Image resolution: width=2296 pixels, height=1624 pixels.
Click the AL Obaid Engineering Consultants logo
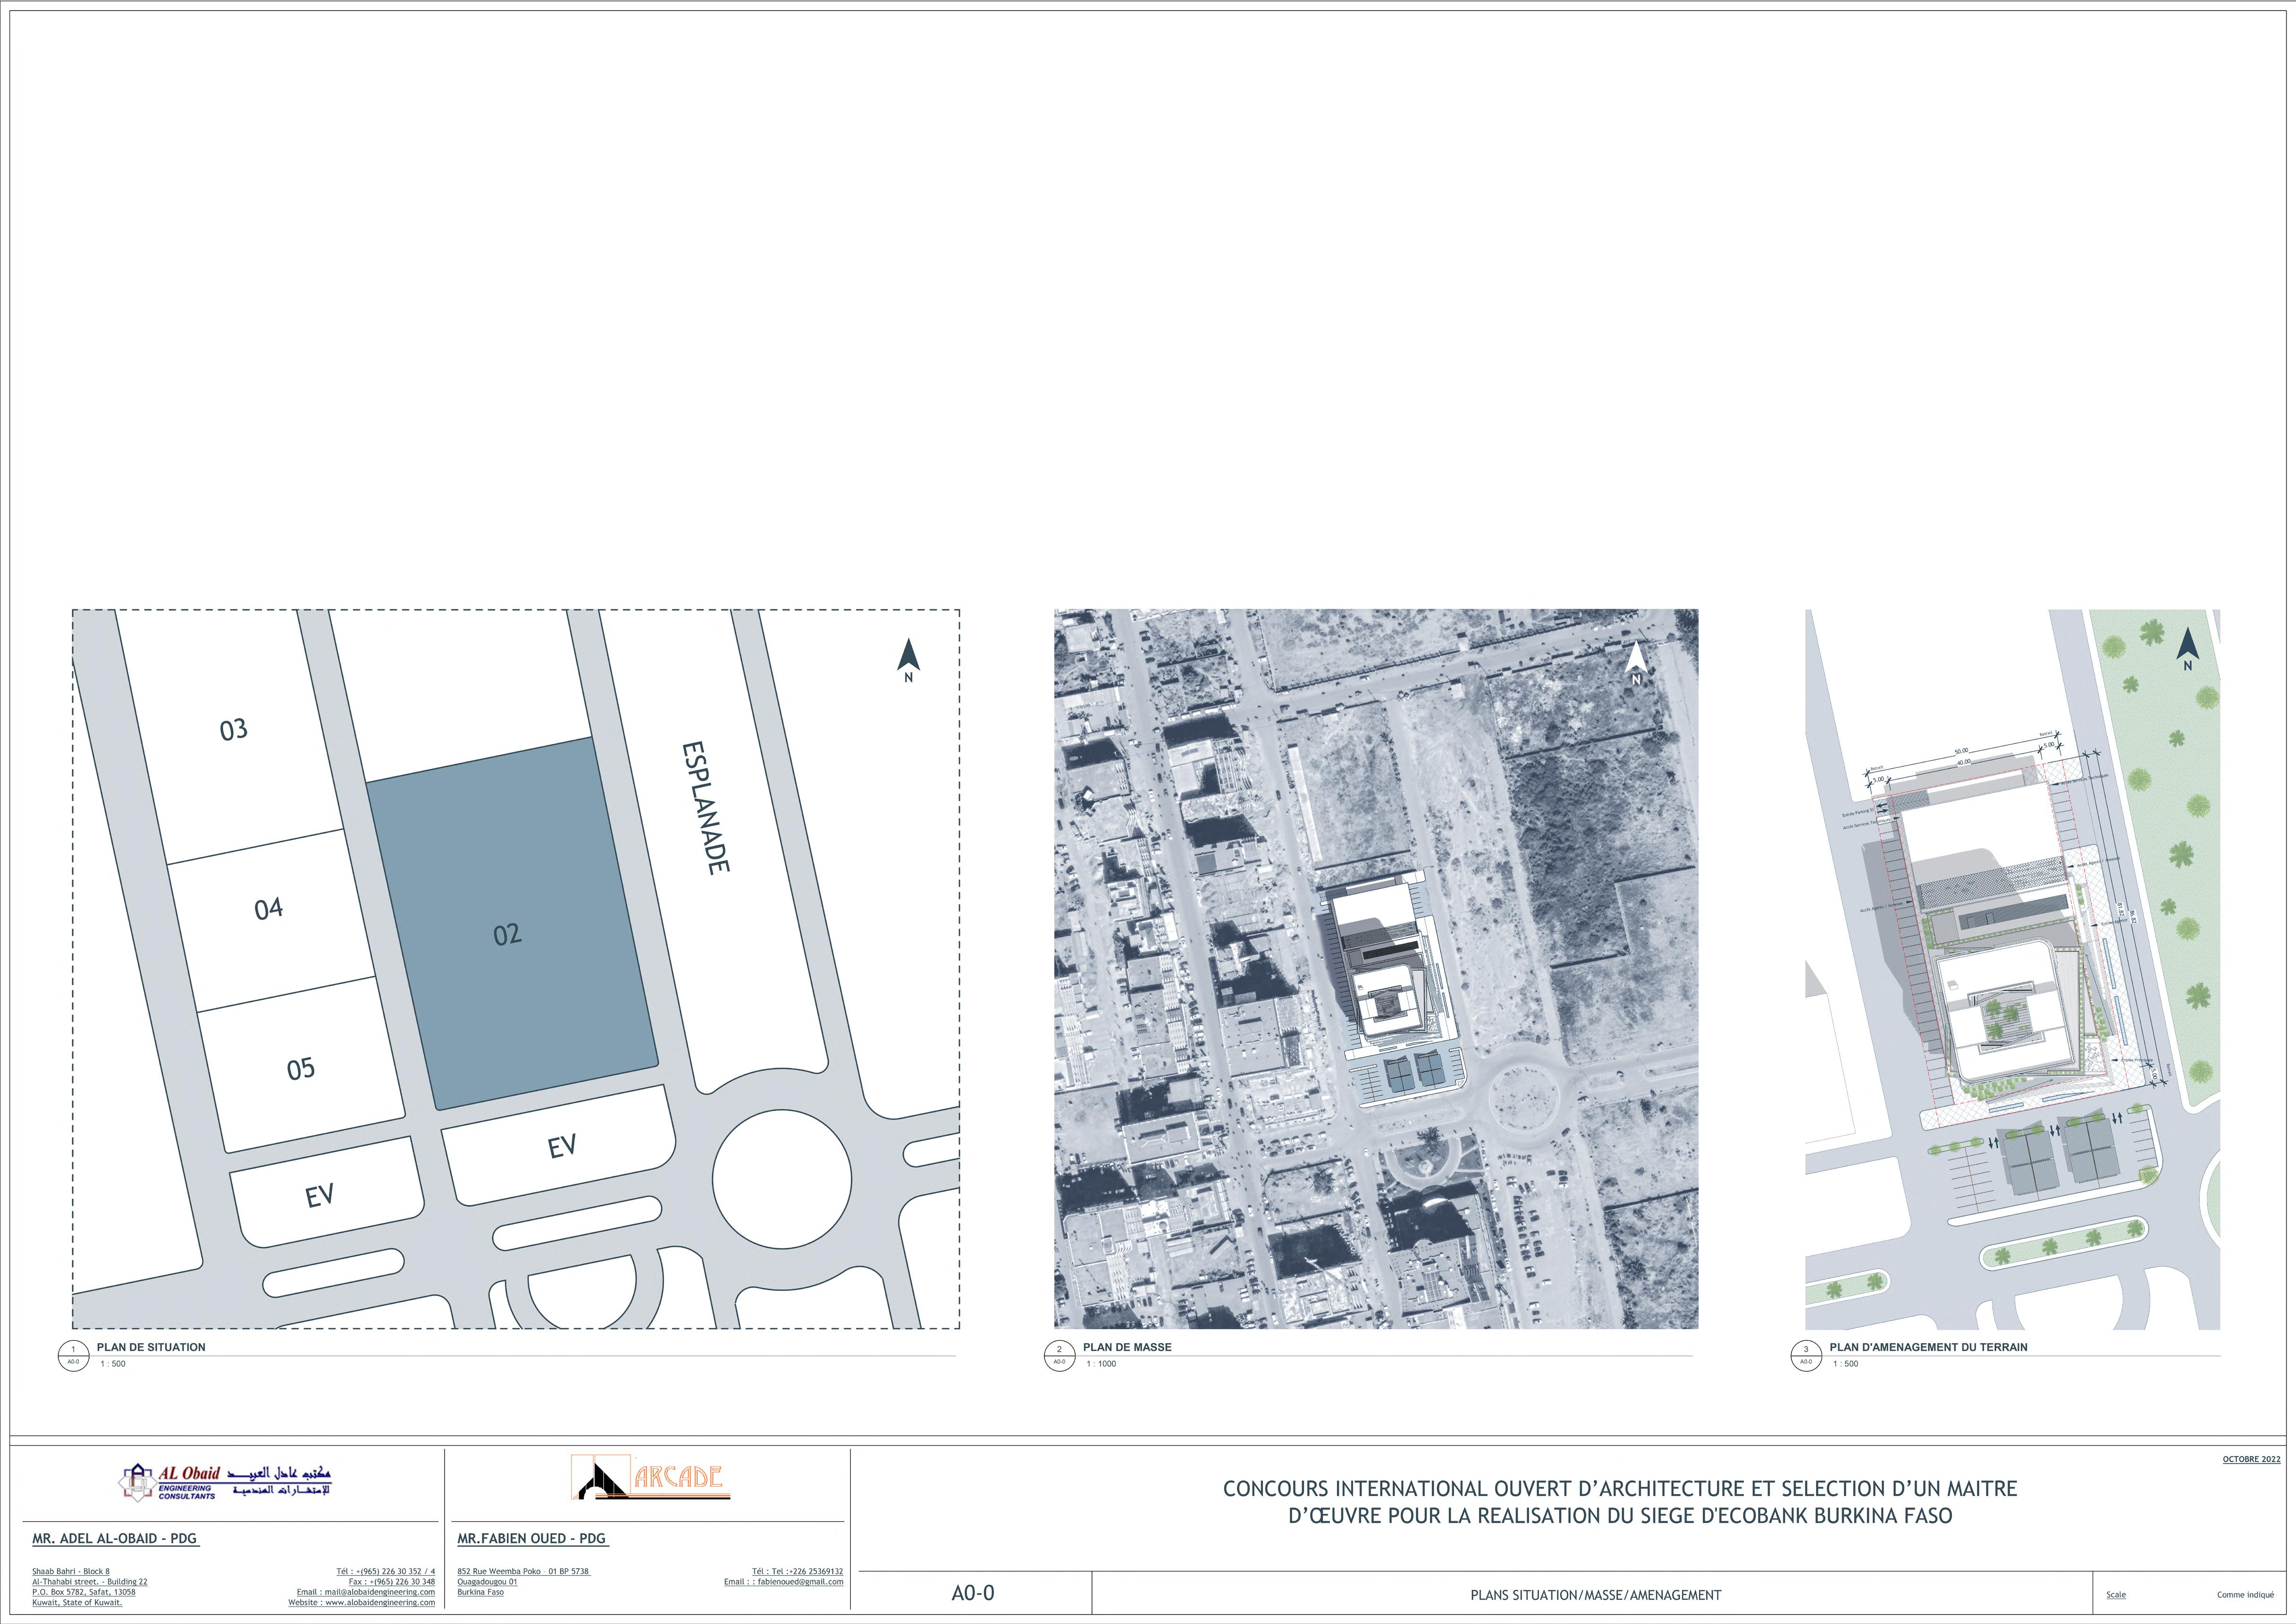(x=226, y=1482)
